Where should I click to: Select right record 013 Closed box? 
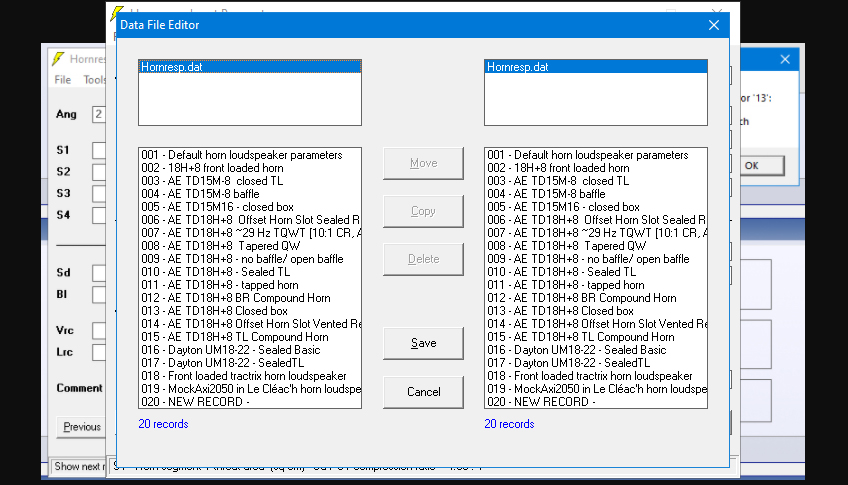pyautogui.click(x=595, y=311)
